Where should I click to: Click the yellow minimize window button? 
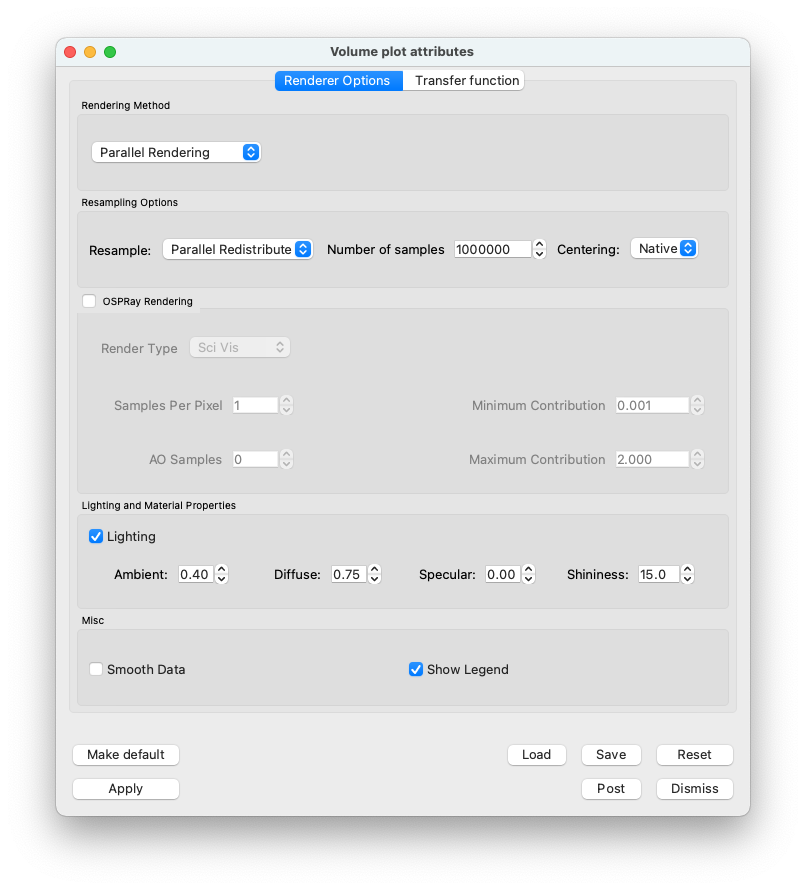(90, 52)
